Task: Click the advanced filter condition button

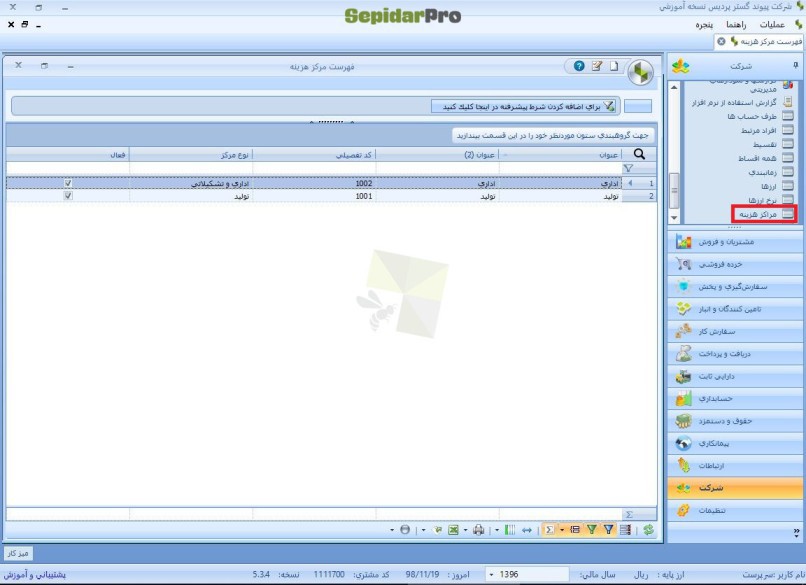Action: (x=525, y=106)
